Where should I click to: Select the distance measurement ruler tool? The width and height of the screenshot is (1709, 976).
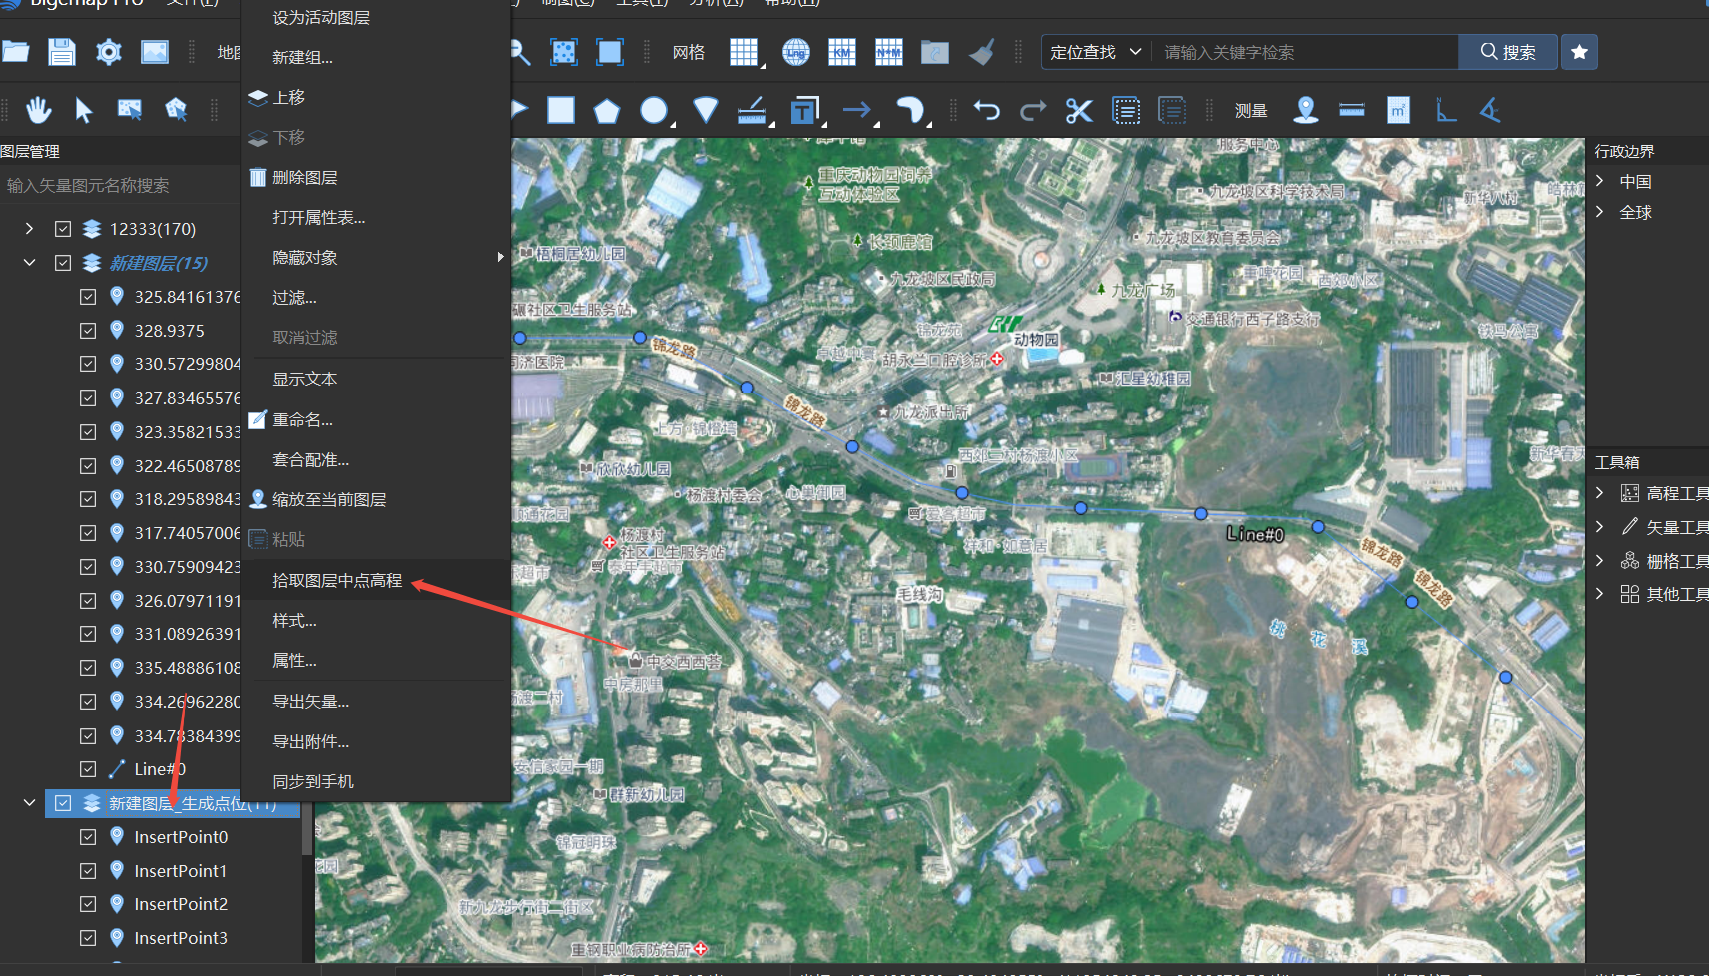click(1352, 110)
